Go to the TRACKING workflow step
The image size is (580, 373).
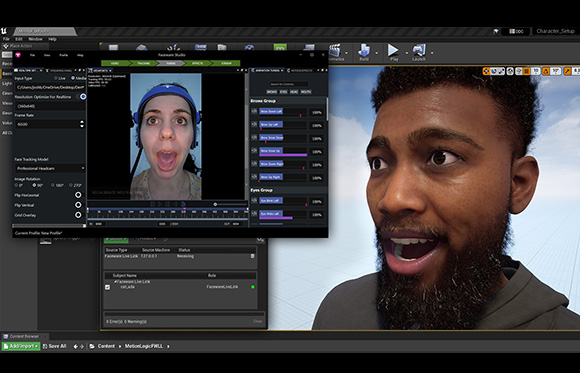tap(144, 63)
